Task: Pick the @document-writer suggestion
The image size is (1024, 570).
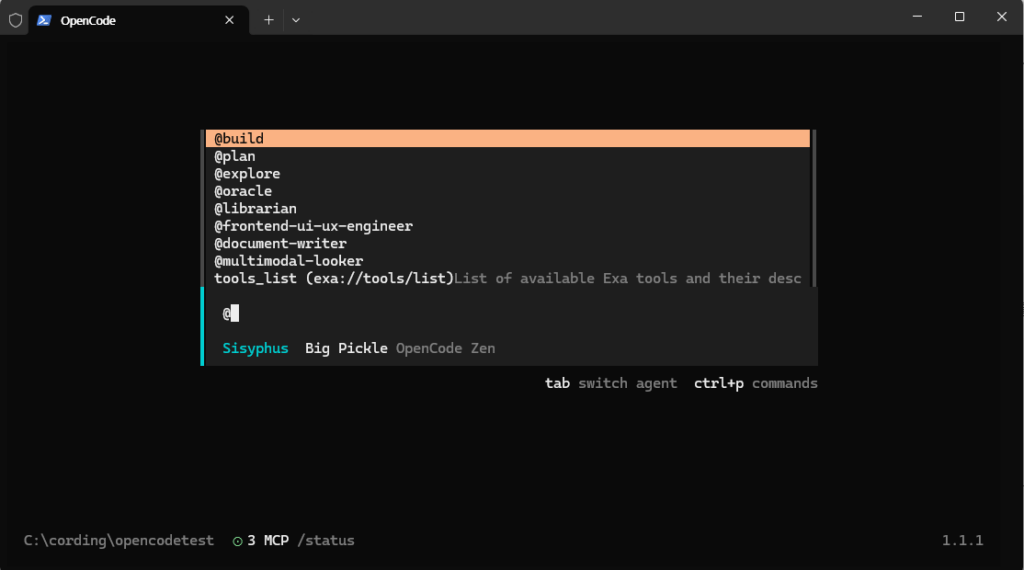Action: [280, 244]
